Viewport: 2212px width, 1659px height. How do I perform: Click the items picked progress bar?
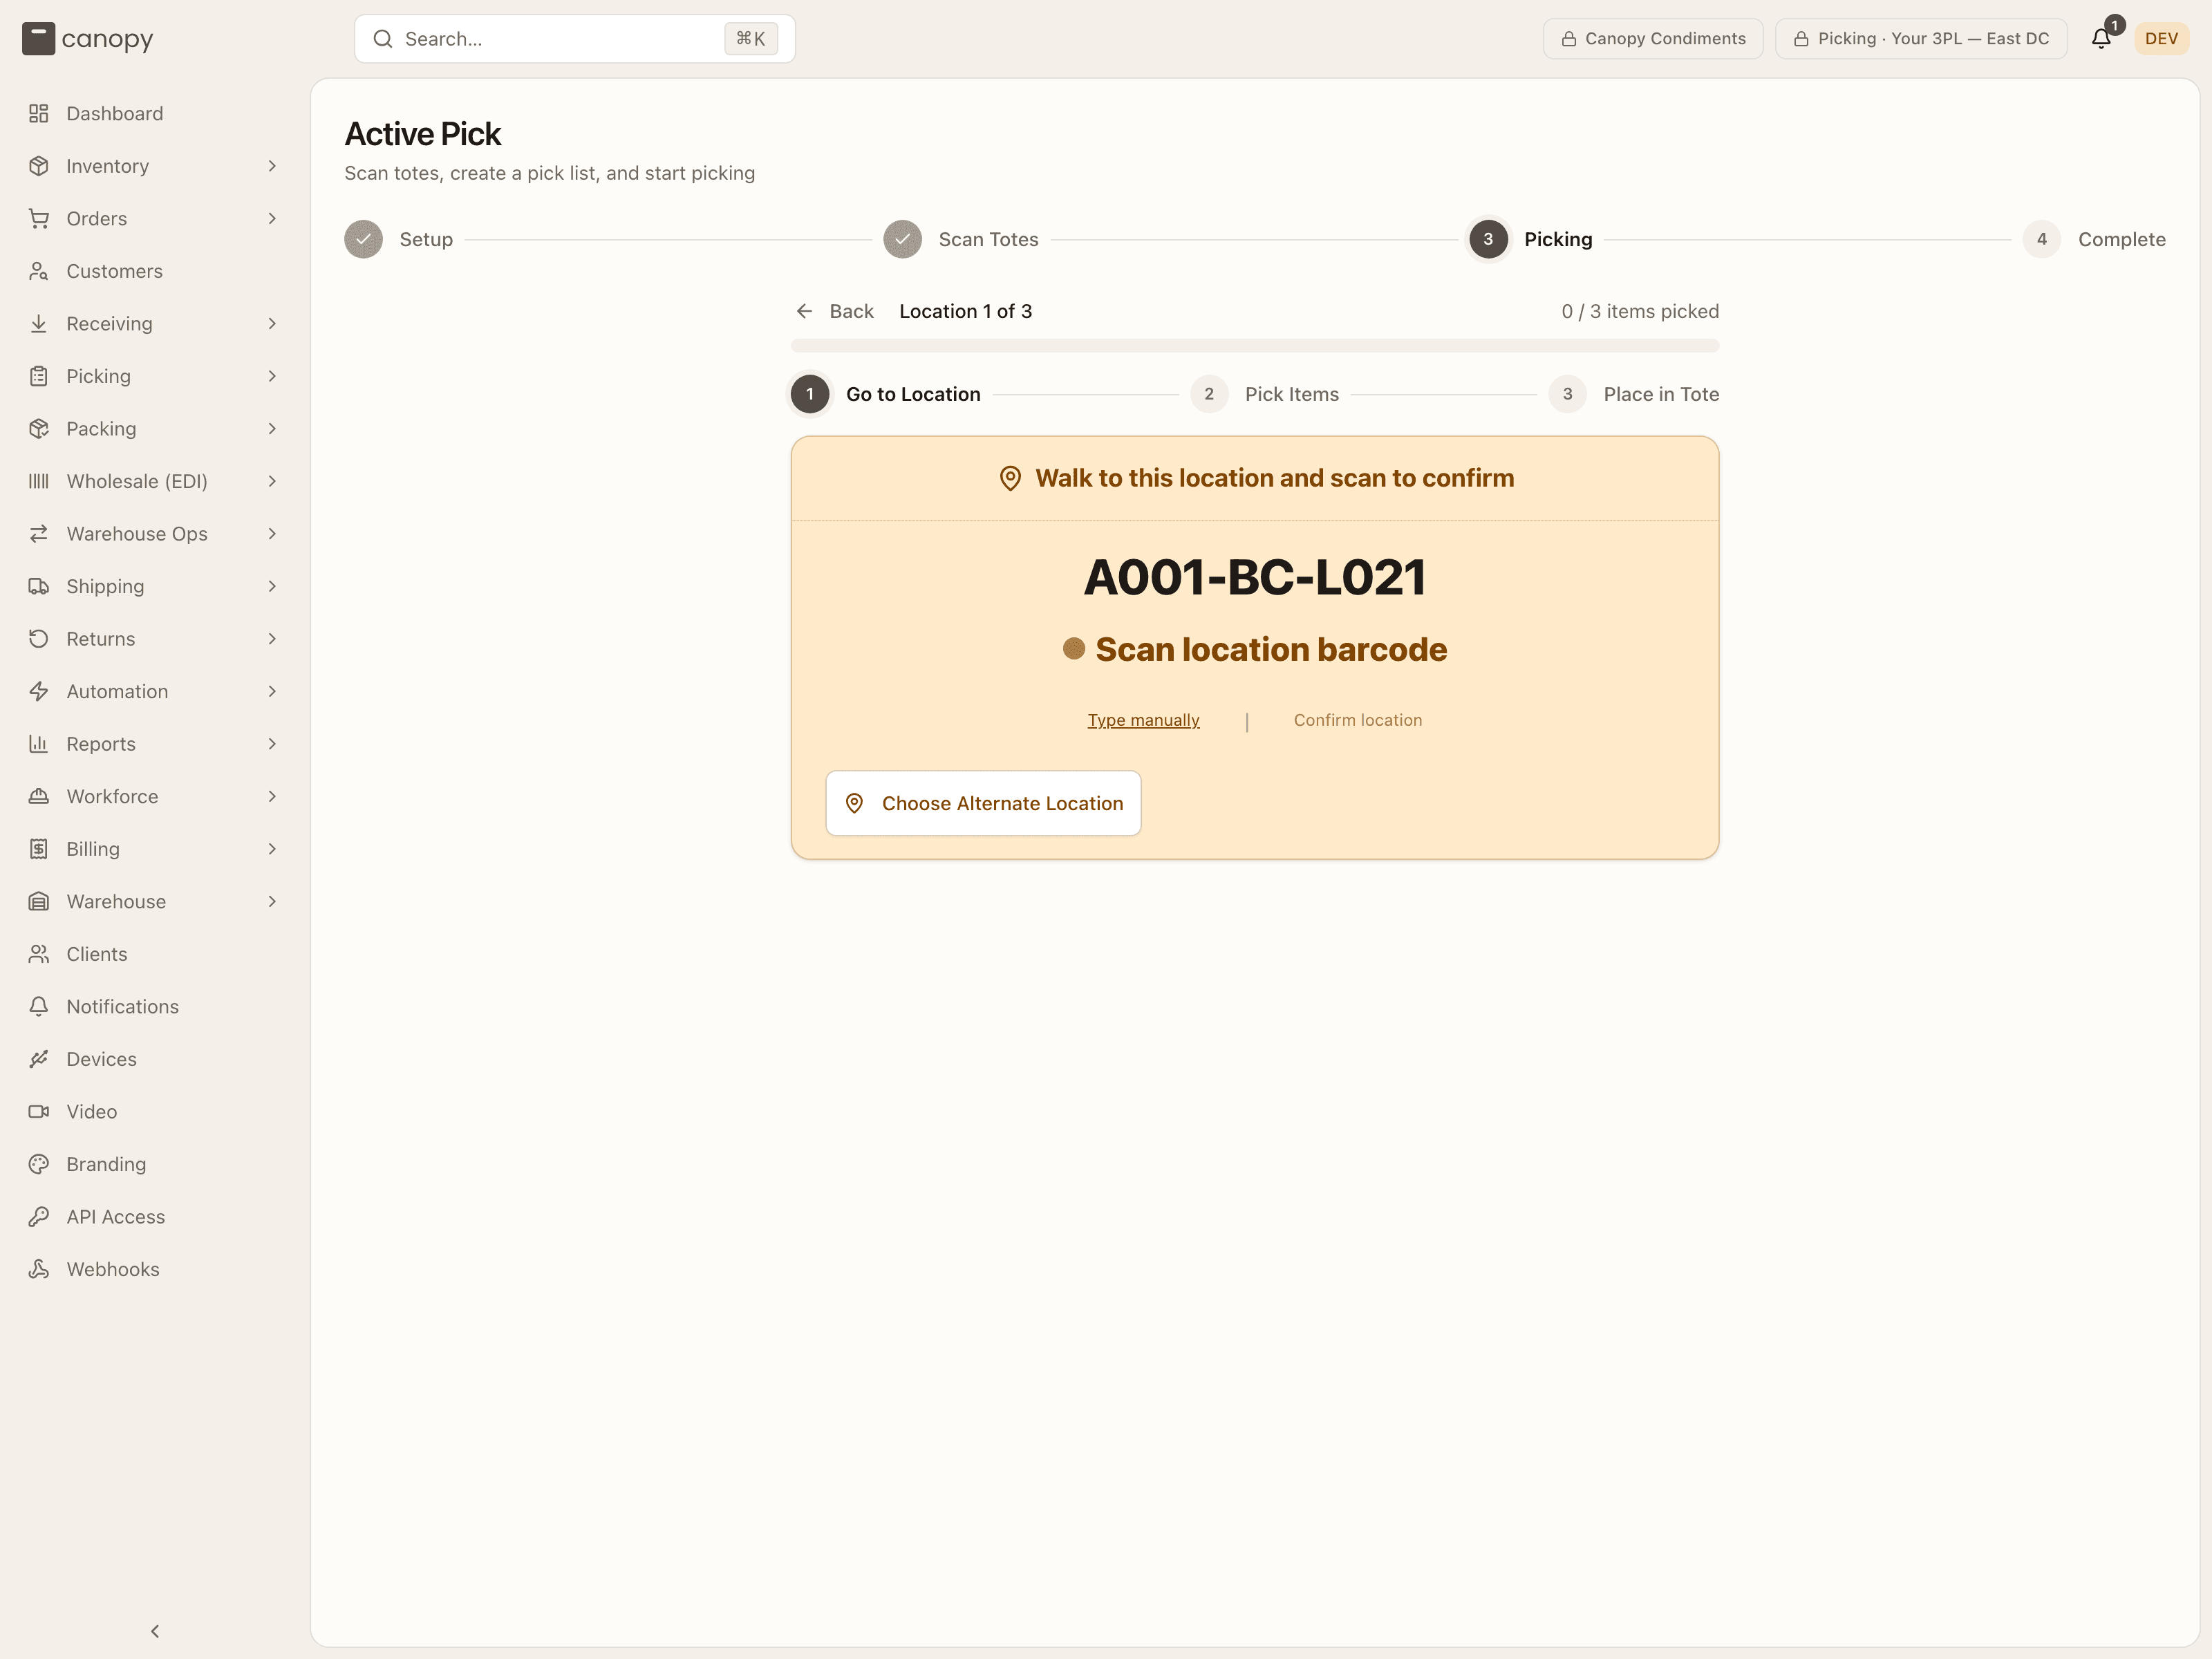coord(1254,346)
